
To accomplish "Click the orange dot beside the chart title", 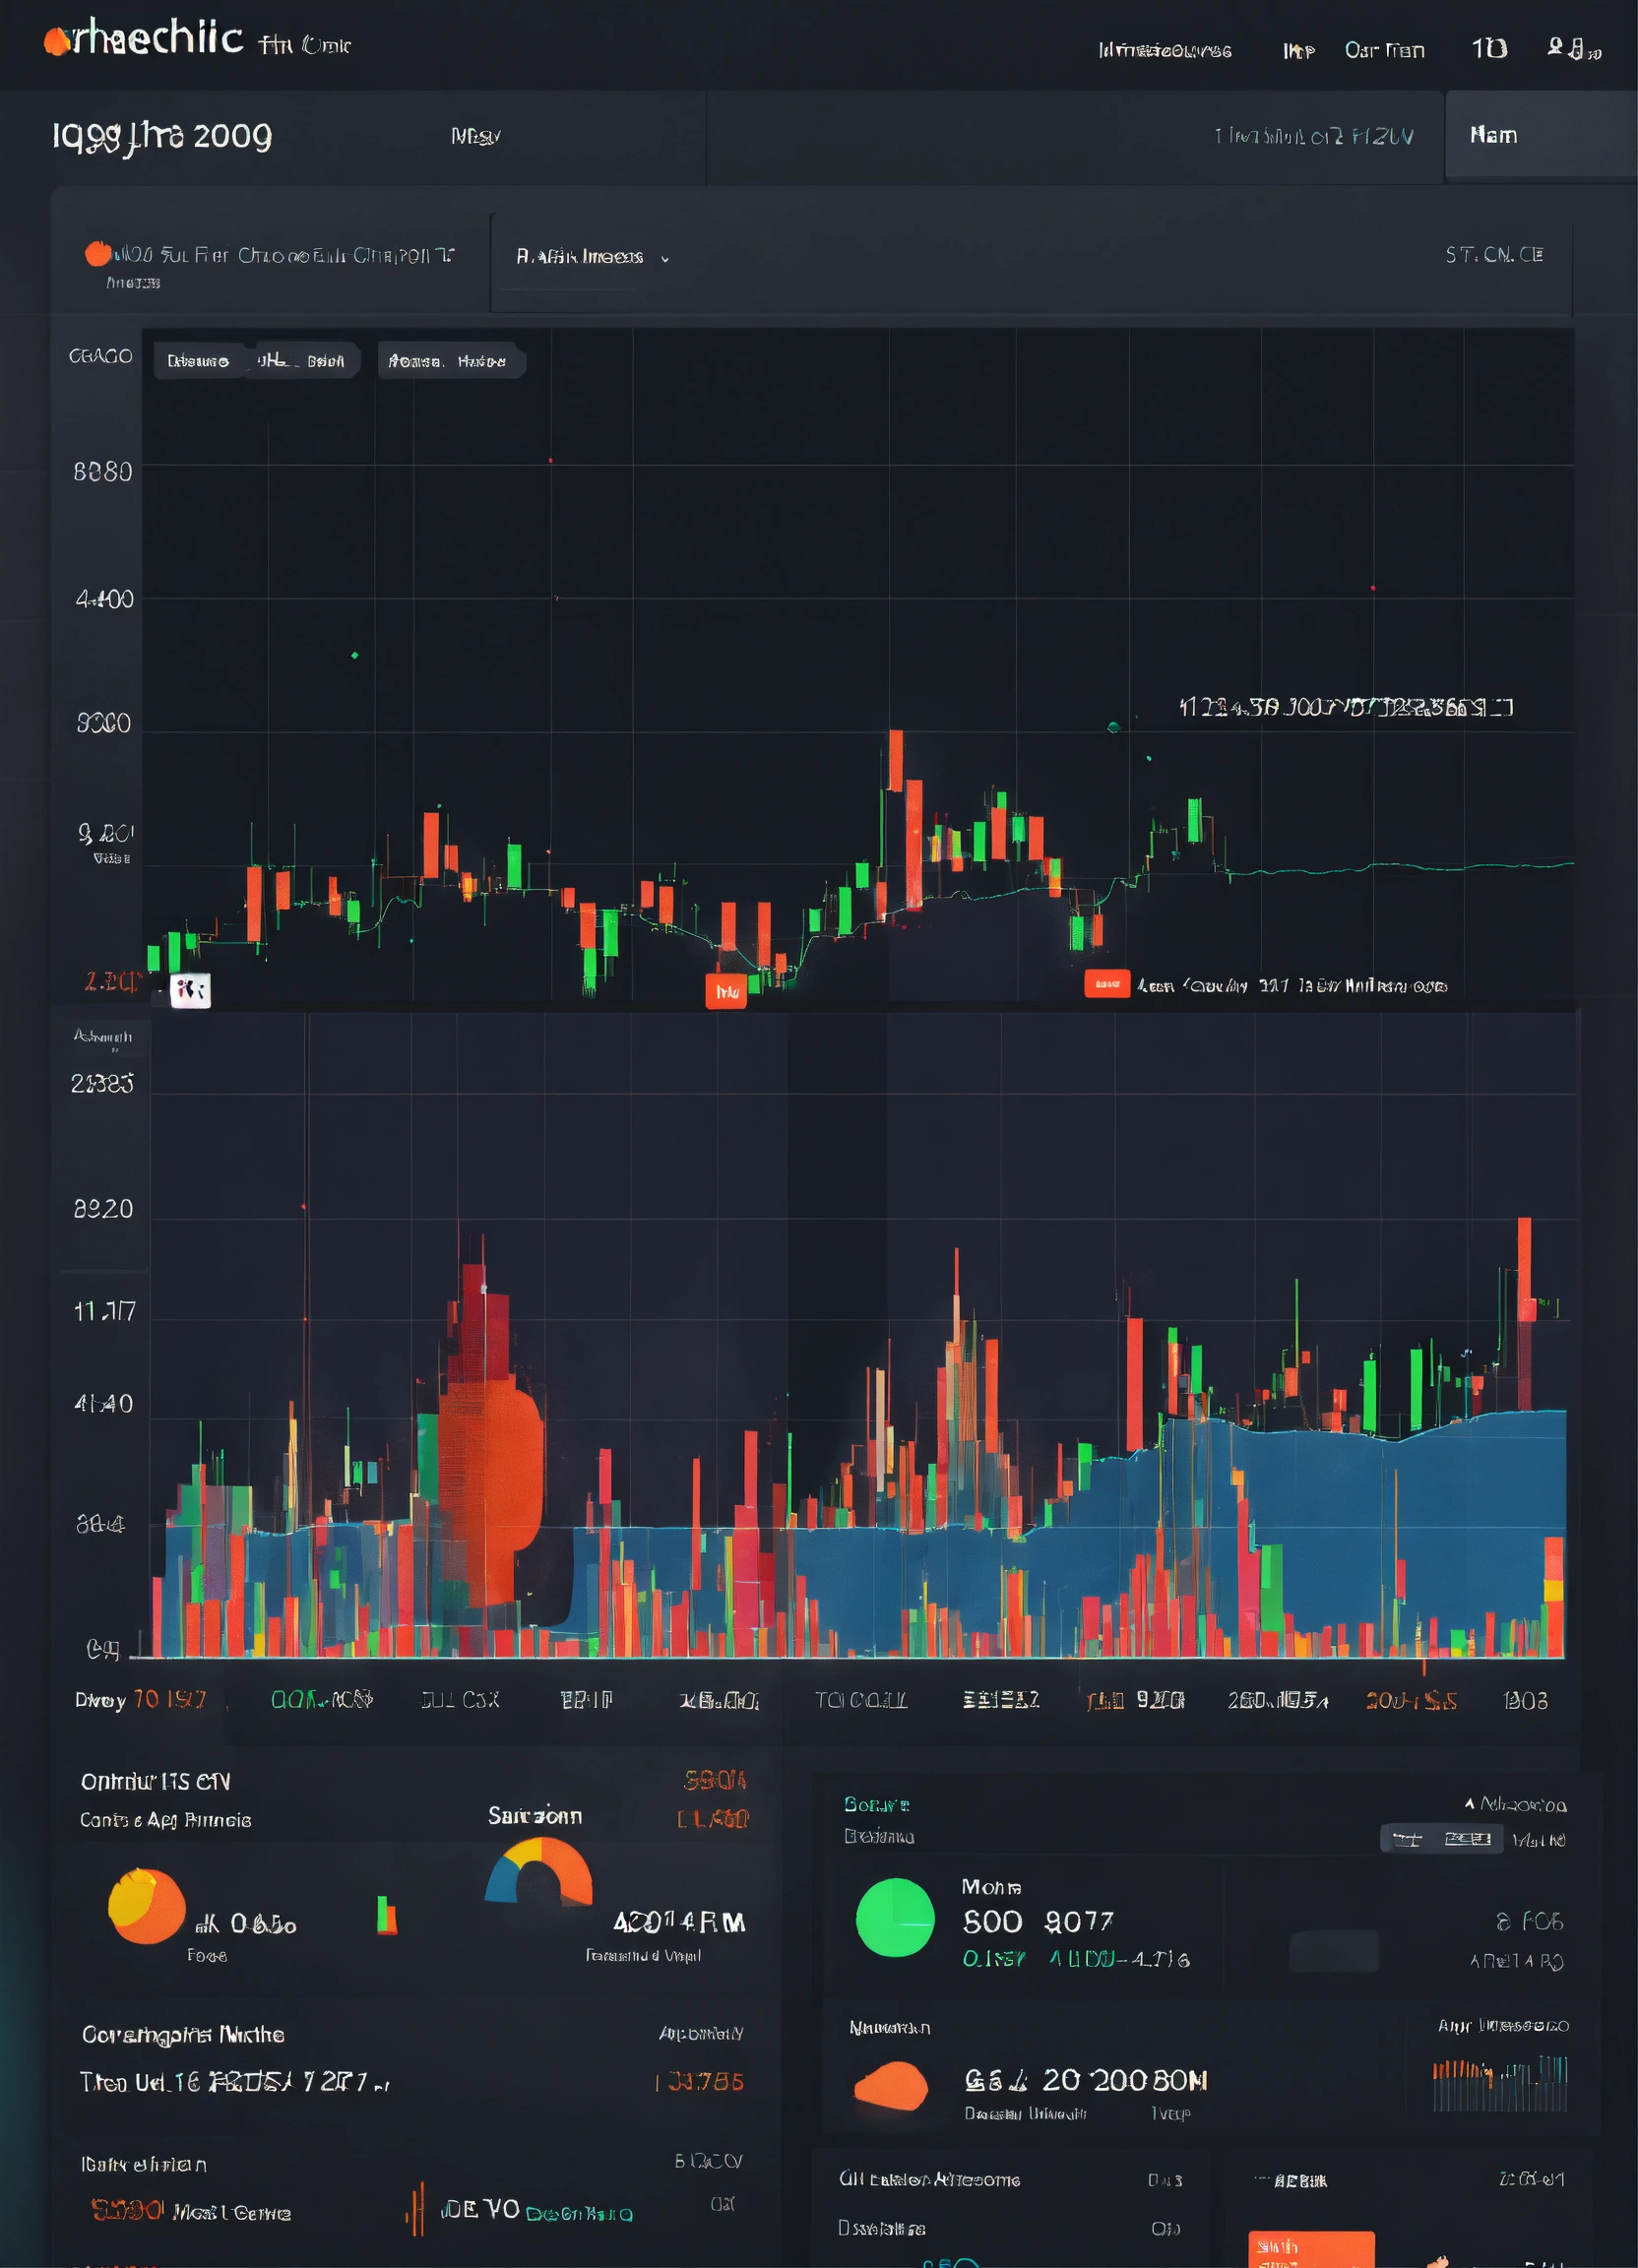I will (x=97, y=254).
